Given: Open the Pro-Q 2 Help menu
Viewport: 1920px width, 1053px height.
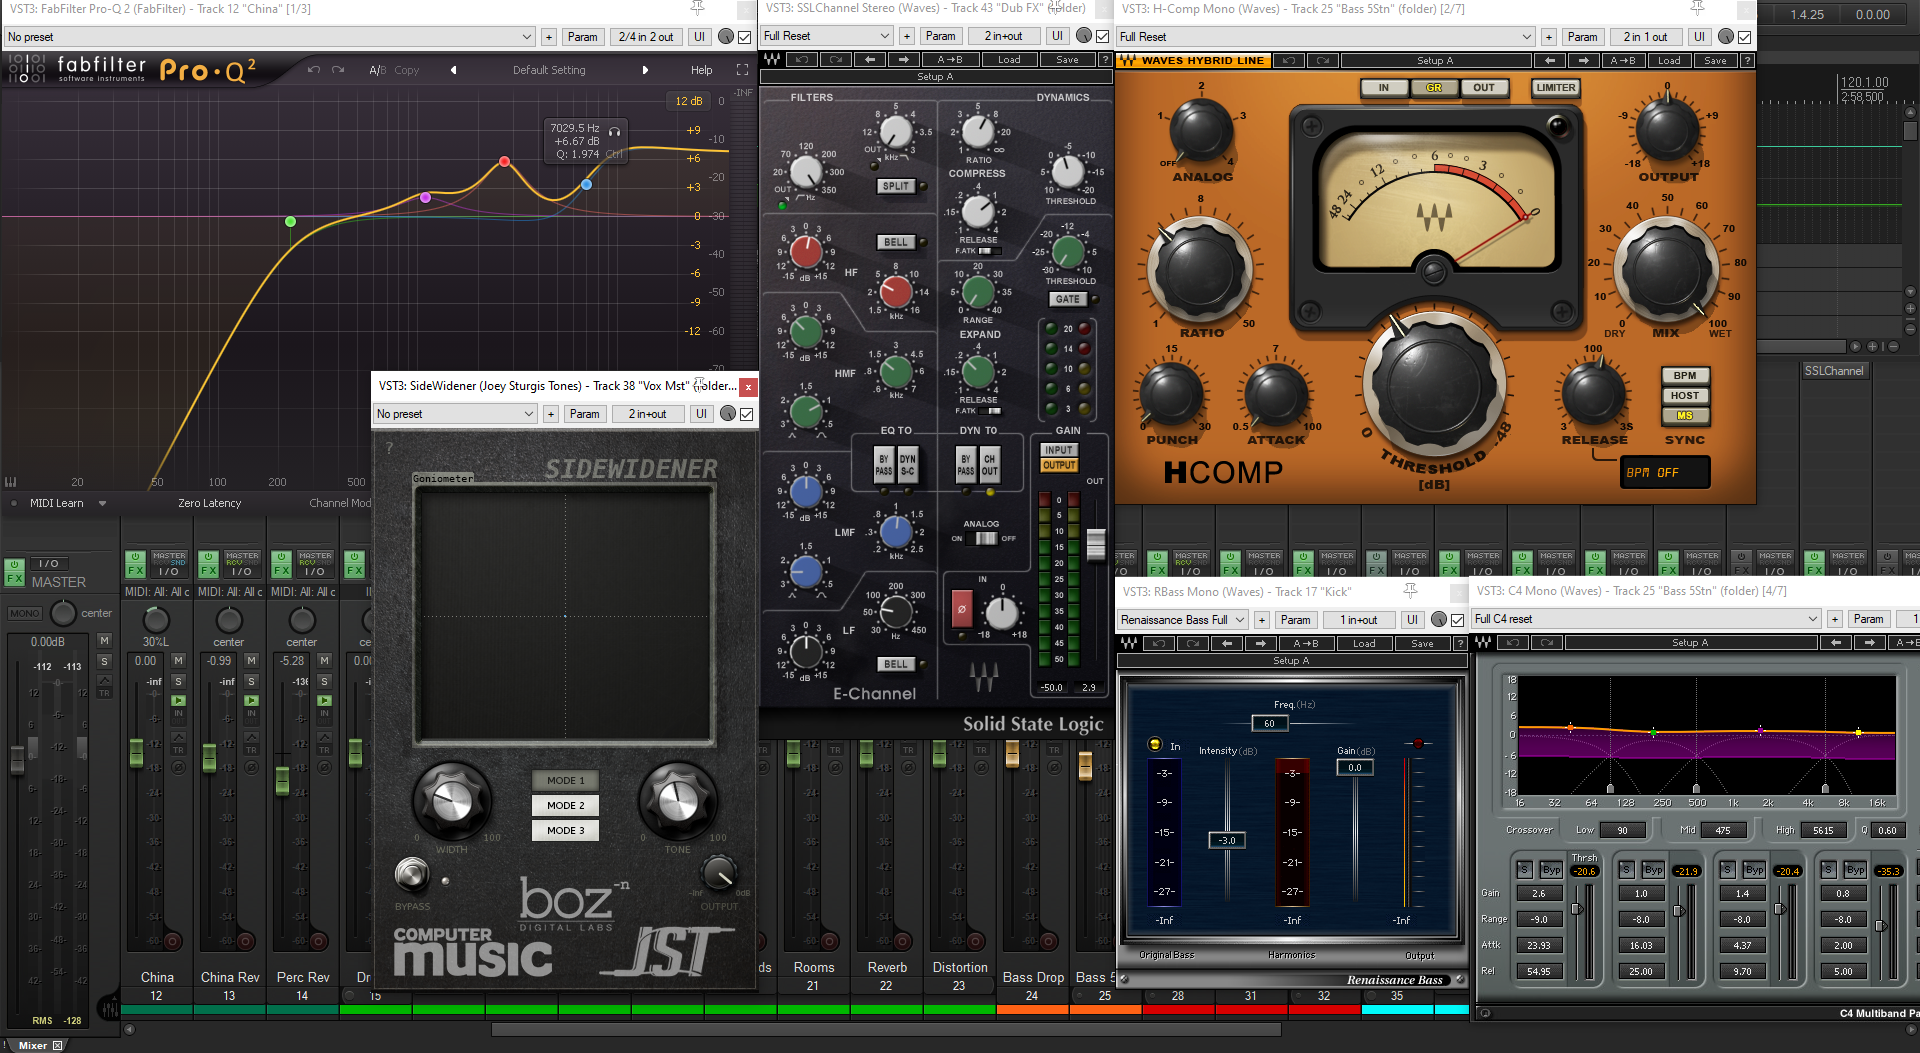Looking at the screenshot, I should coord(701,70).
